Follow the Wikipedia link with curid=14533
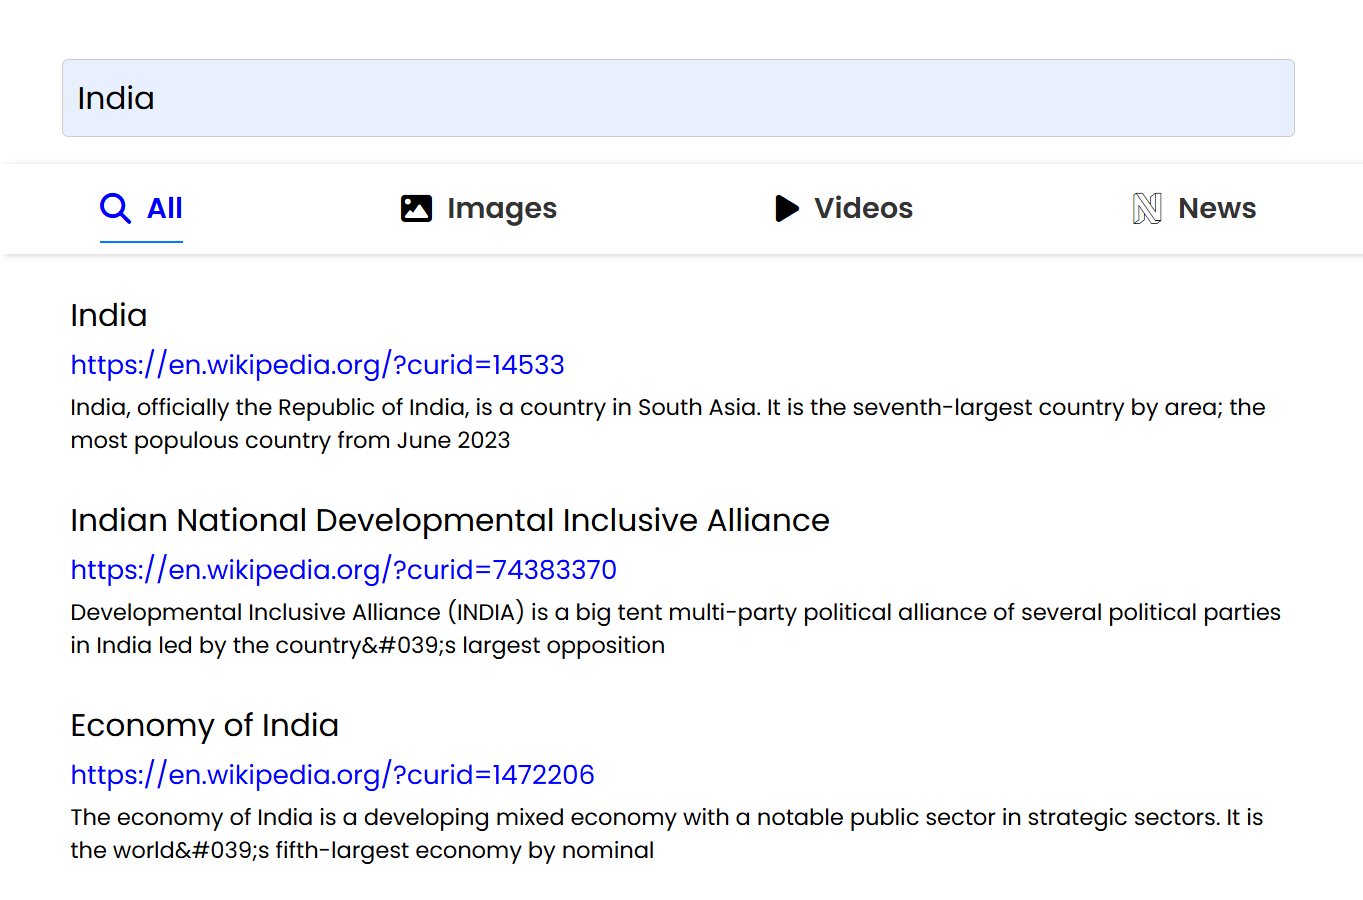 (318, 365)
